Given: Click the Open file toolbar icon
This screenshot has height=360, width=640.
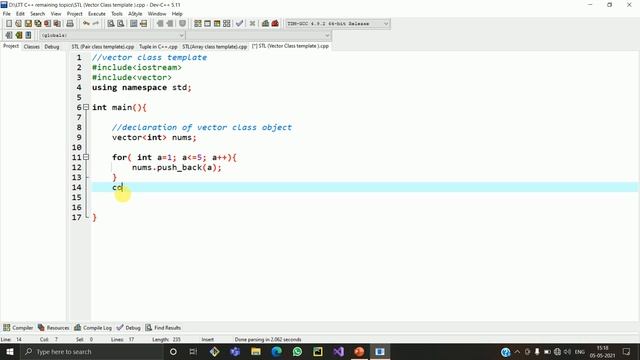Looking at the screenshot, I should coord(18,24).
